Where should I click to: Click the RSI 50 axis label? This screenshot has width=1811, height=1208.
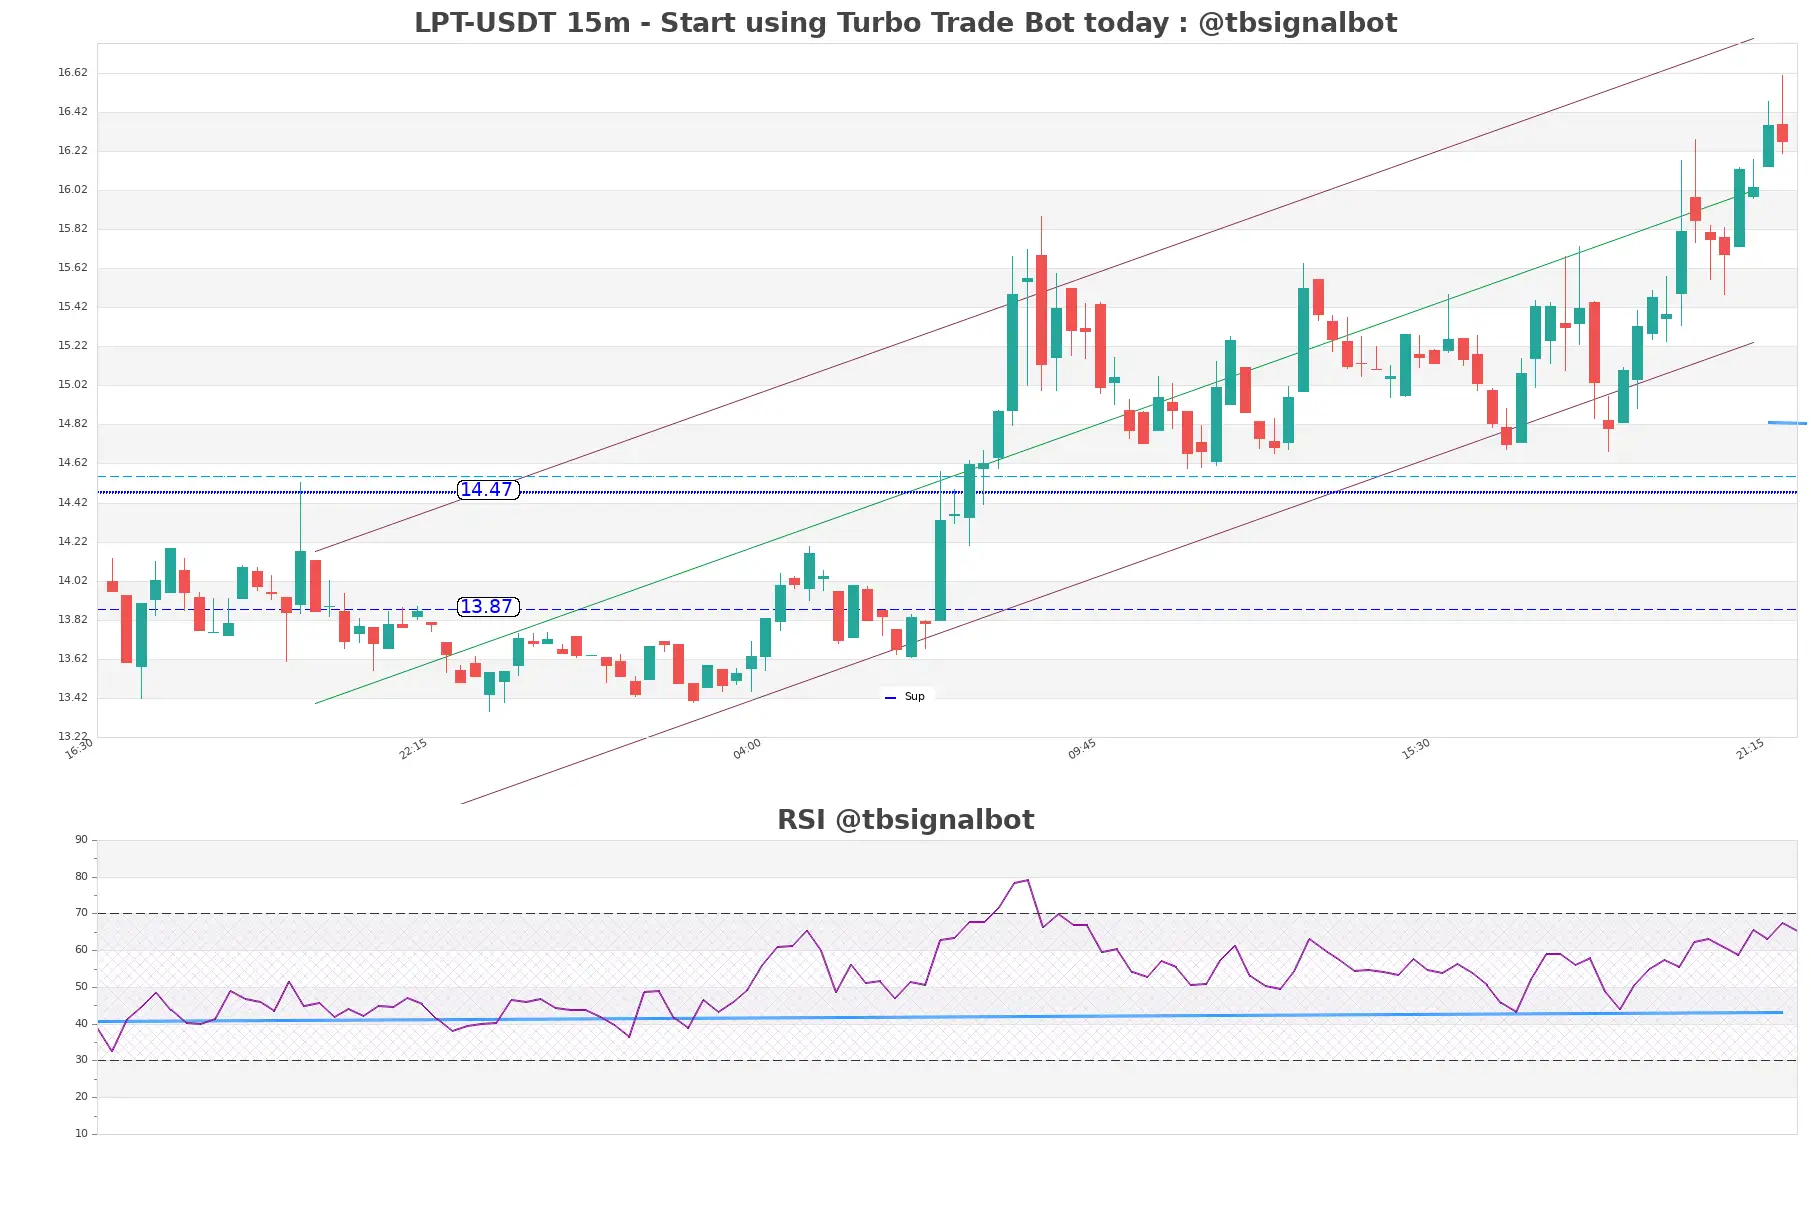(81, 987)
